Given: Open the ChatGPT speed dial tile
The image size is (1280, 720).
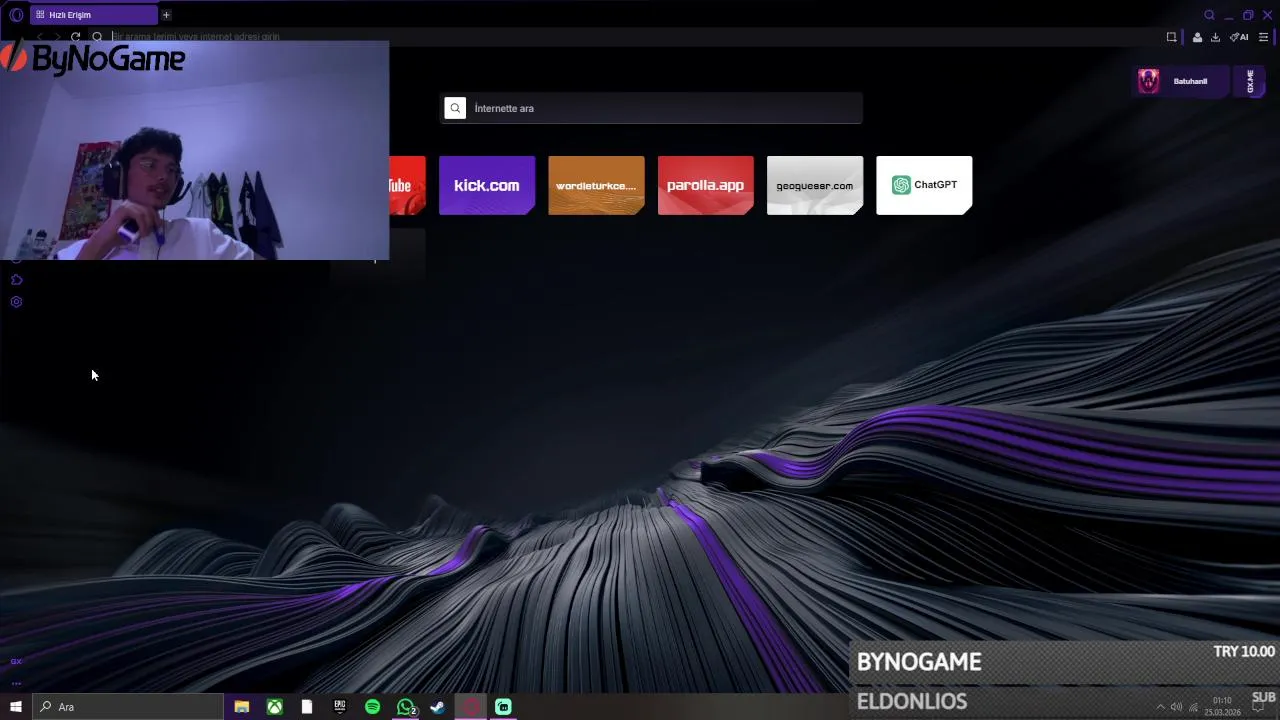Looking at the screenshot, I should click(924, 185).
